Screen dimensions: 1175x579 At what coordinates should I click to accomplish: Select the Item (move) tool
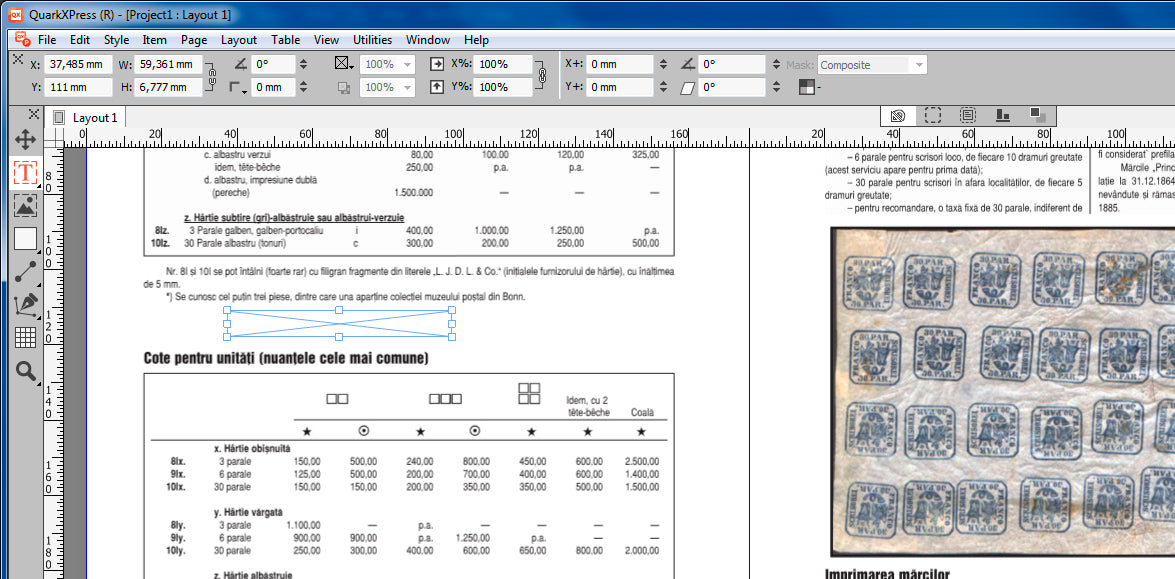pyautogui.click(x=25, y=139)
